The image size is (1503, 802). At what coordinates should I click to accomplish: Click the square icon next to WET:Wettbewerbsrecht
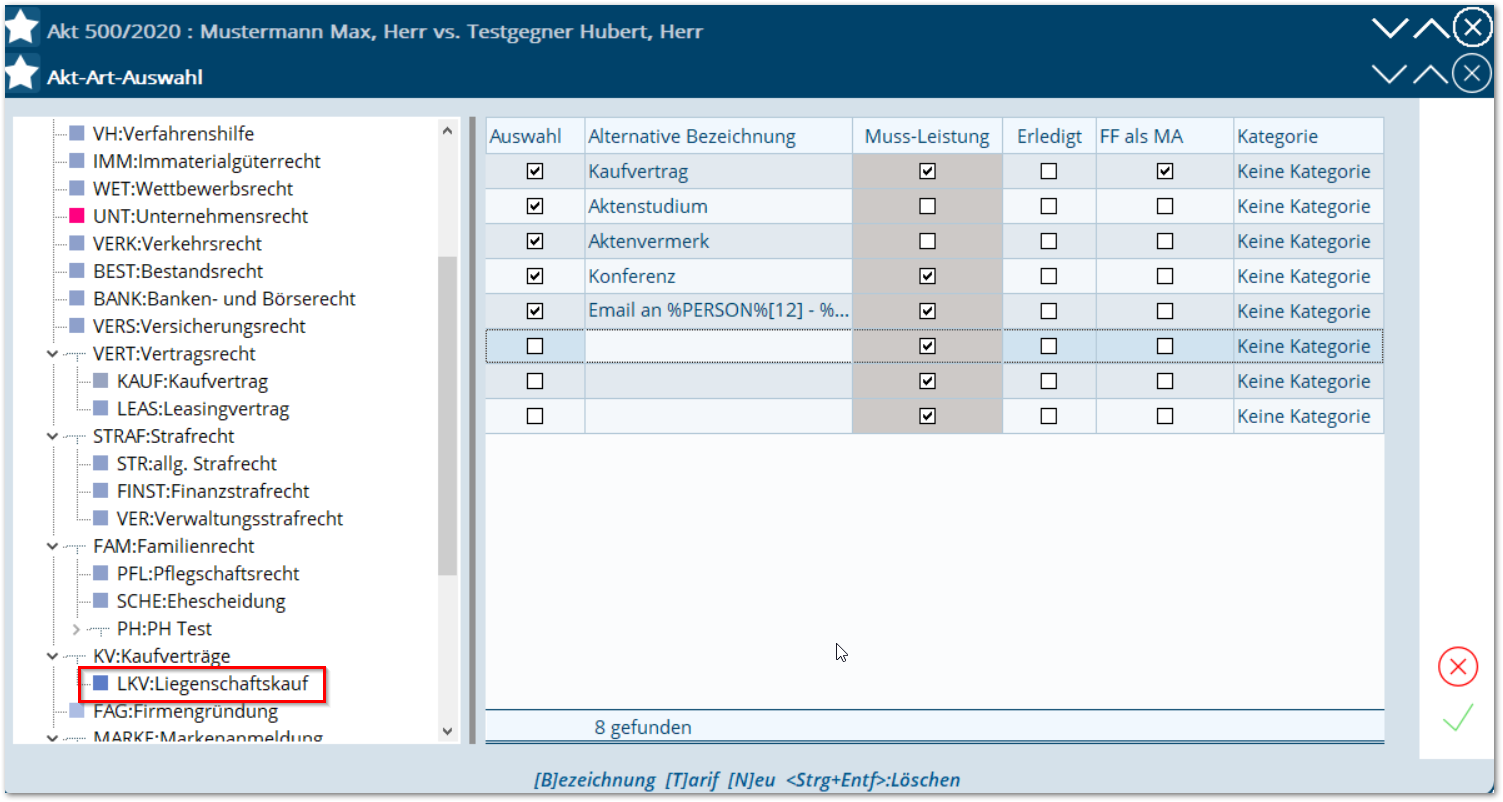(x=77, y=188)
